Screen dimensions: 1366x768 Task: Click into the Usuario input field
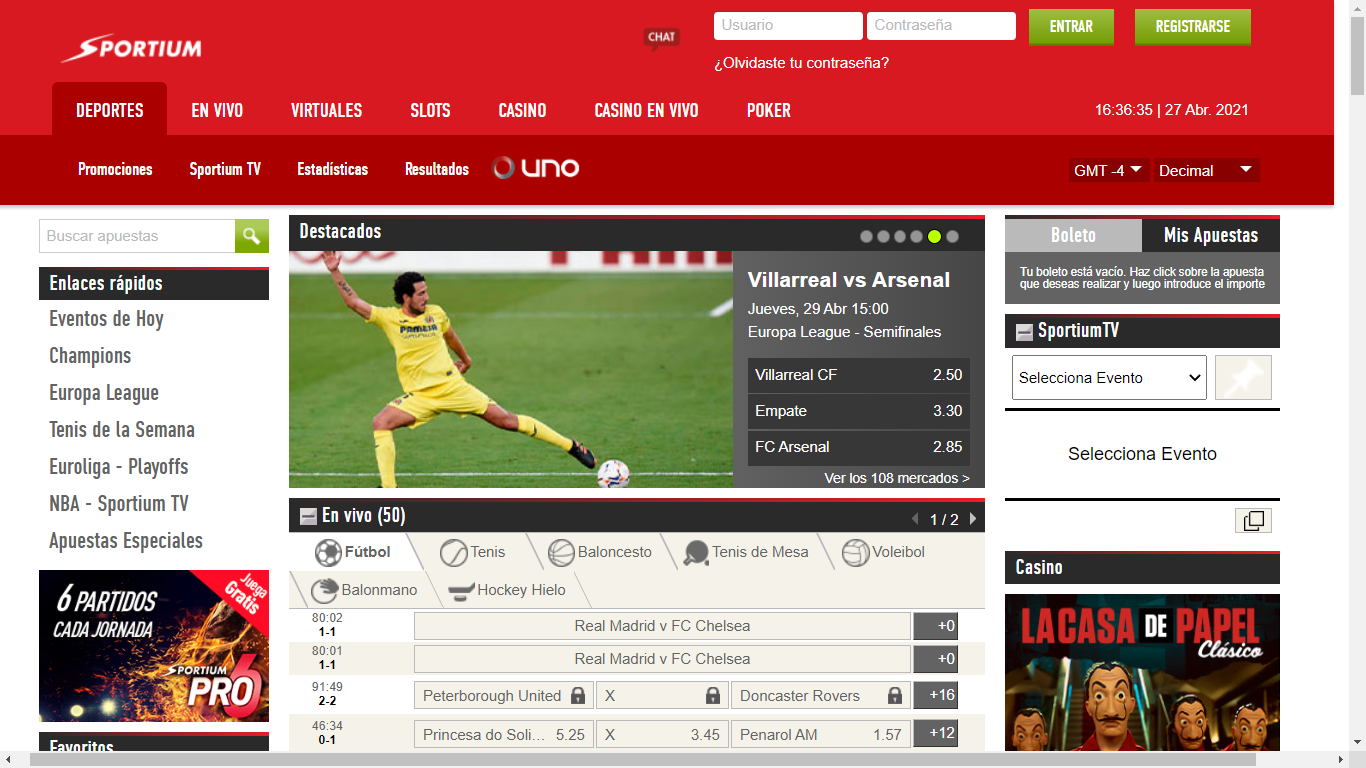point(788,26)
